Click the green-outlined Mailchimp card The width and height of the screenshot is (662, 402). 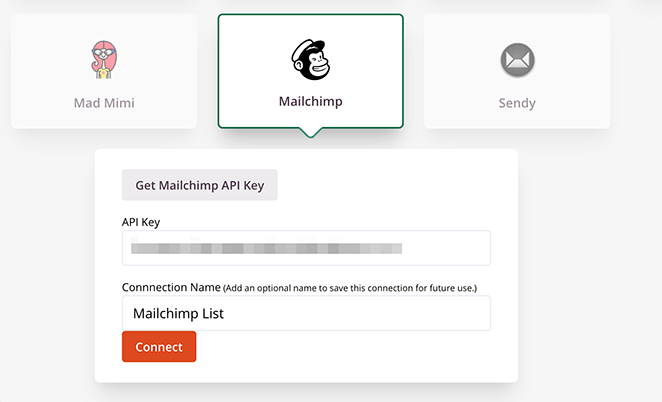[x=310, y=71]
